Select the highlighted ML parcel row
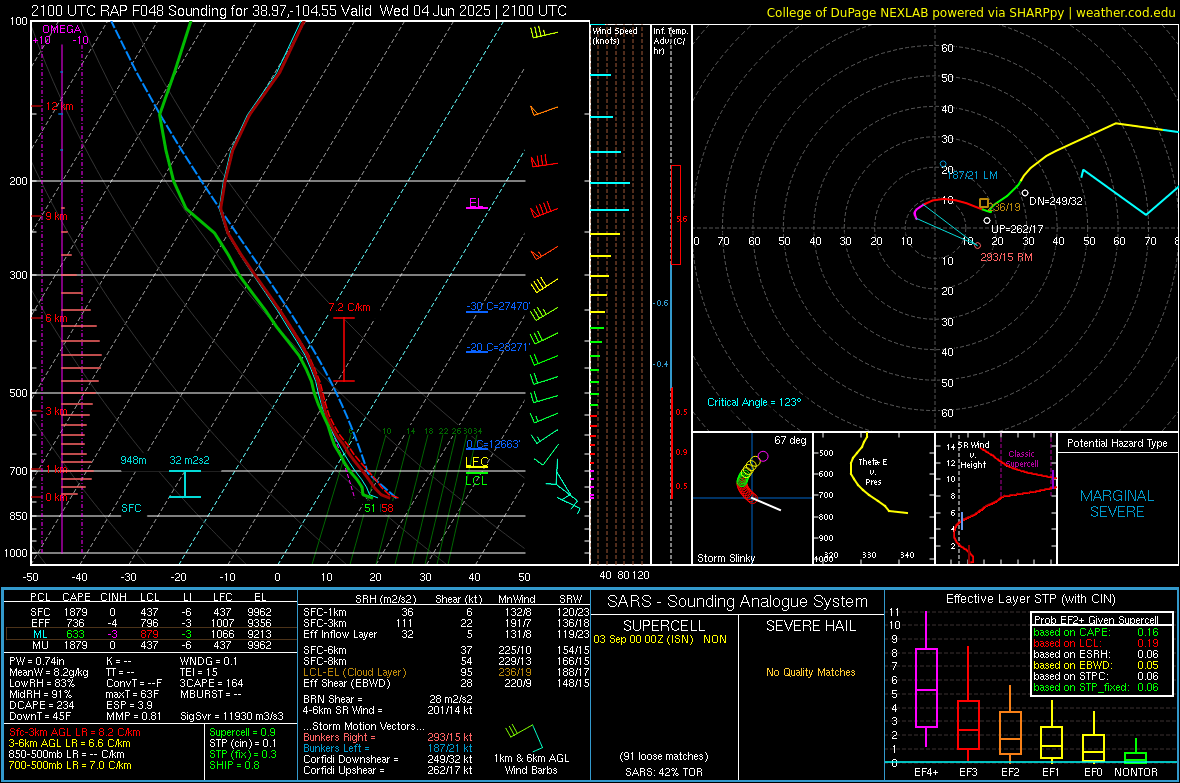Viewport: 1180px width, 783px height. (x=150, y=634)
